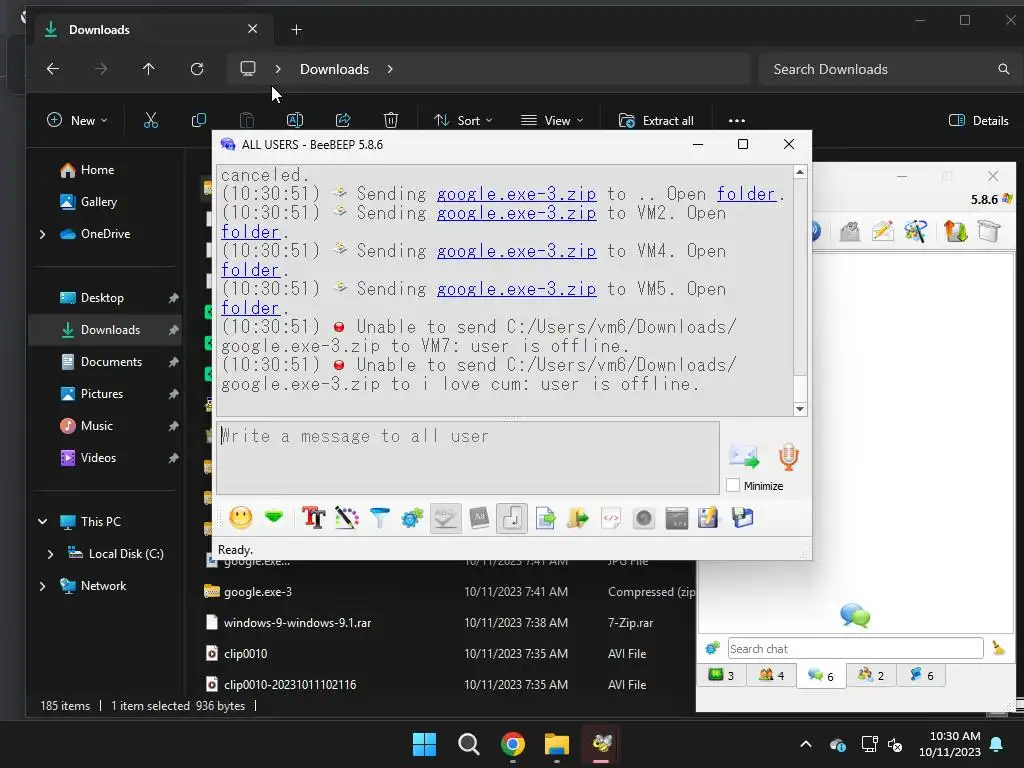
Task: Expand the Local Disk (C:) node
Action: 50,554
